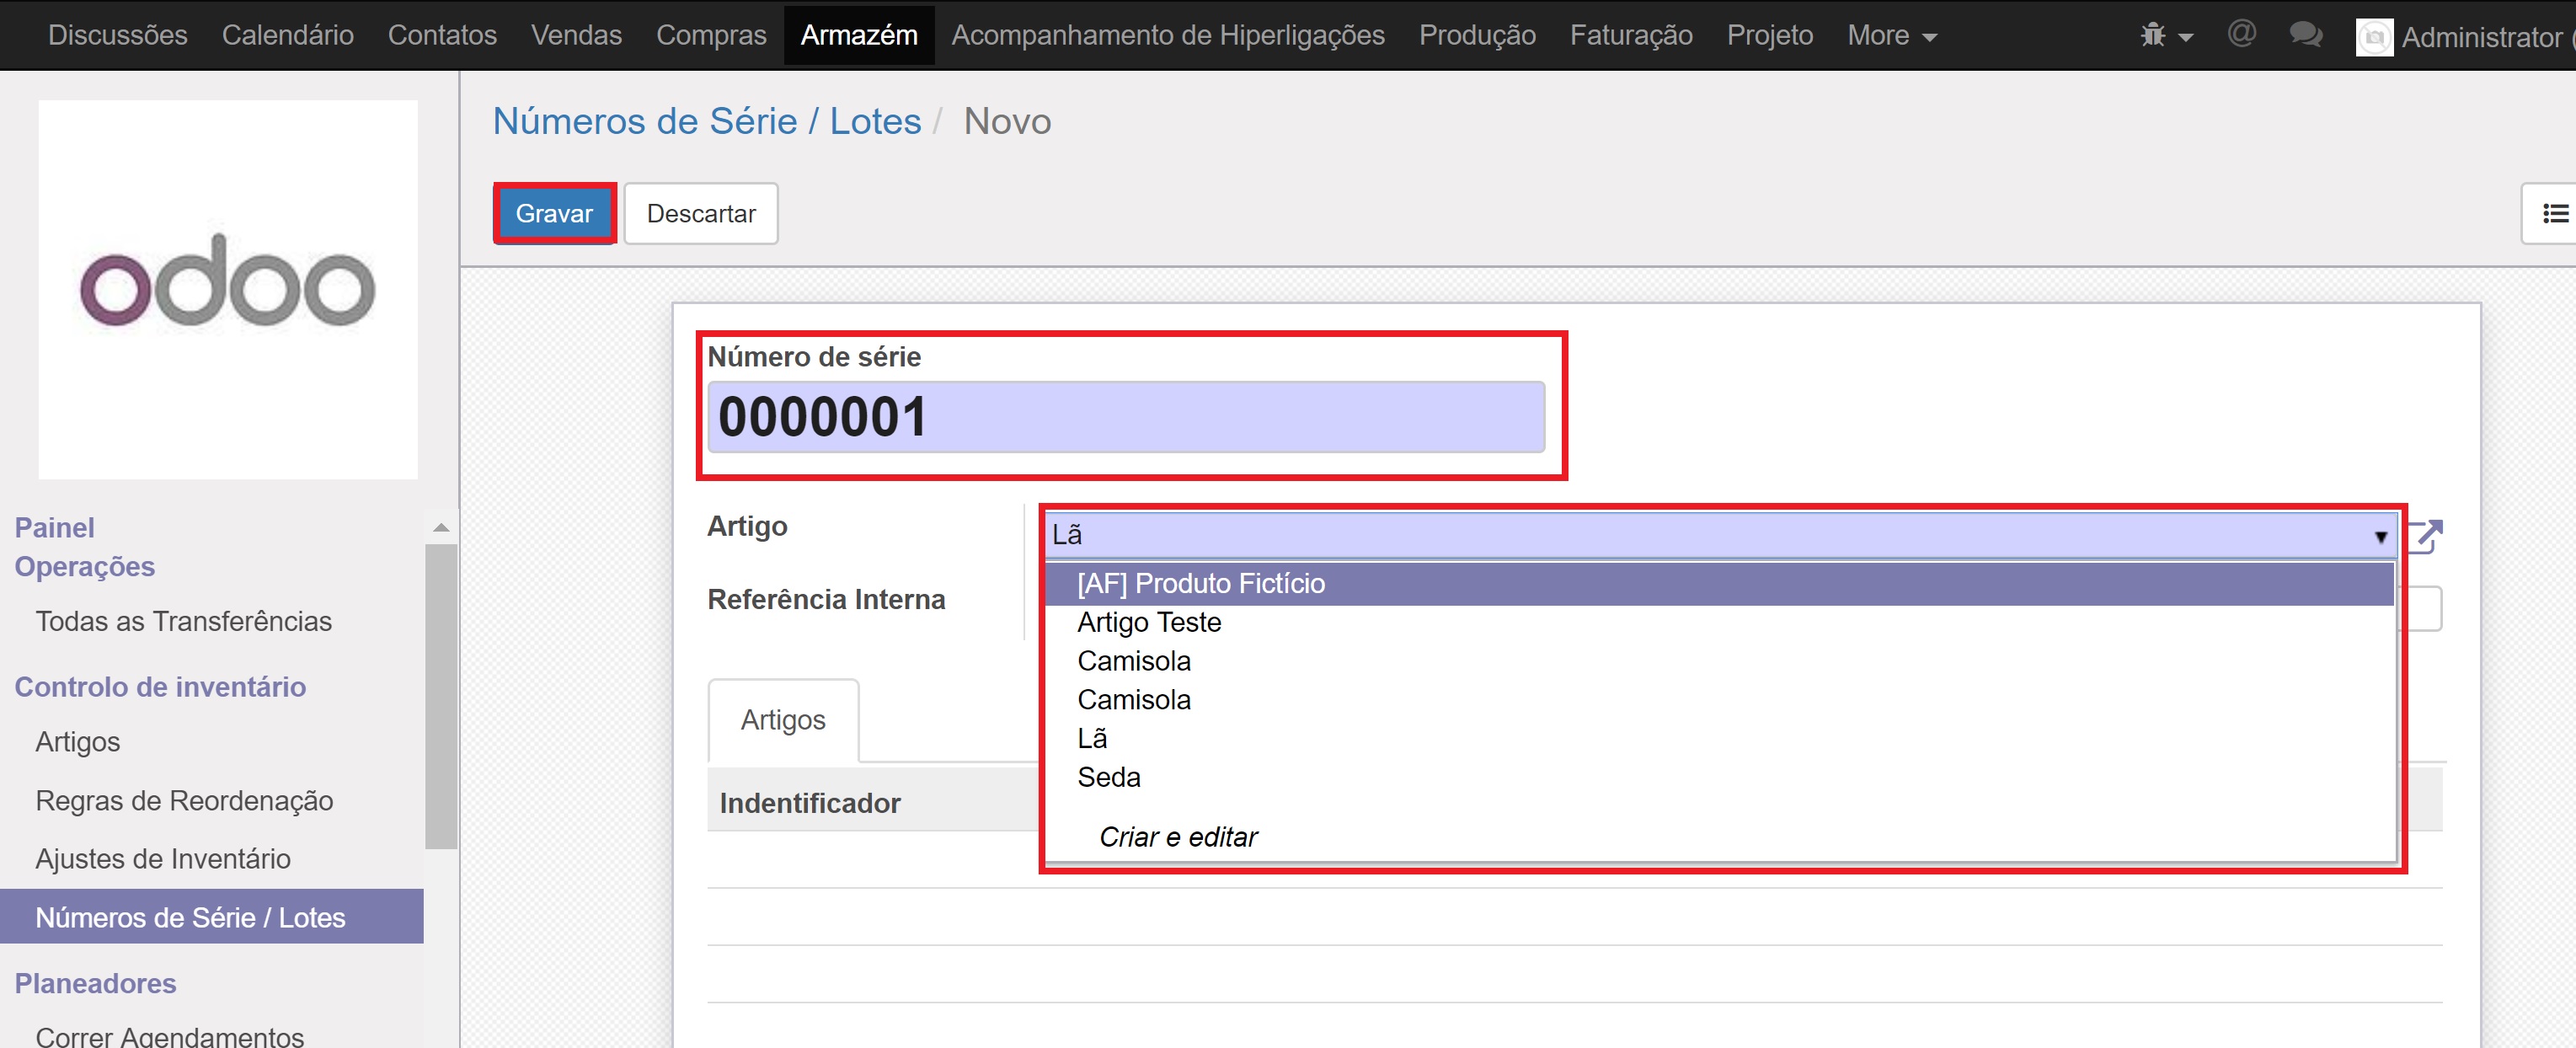Click the Número de série field
Viewport: 2576px width, 1048px height.
pos(1125,417)
